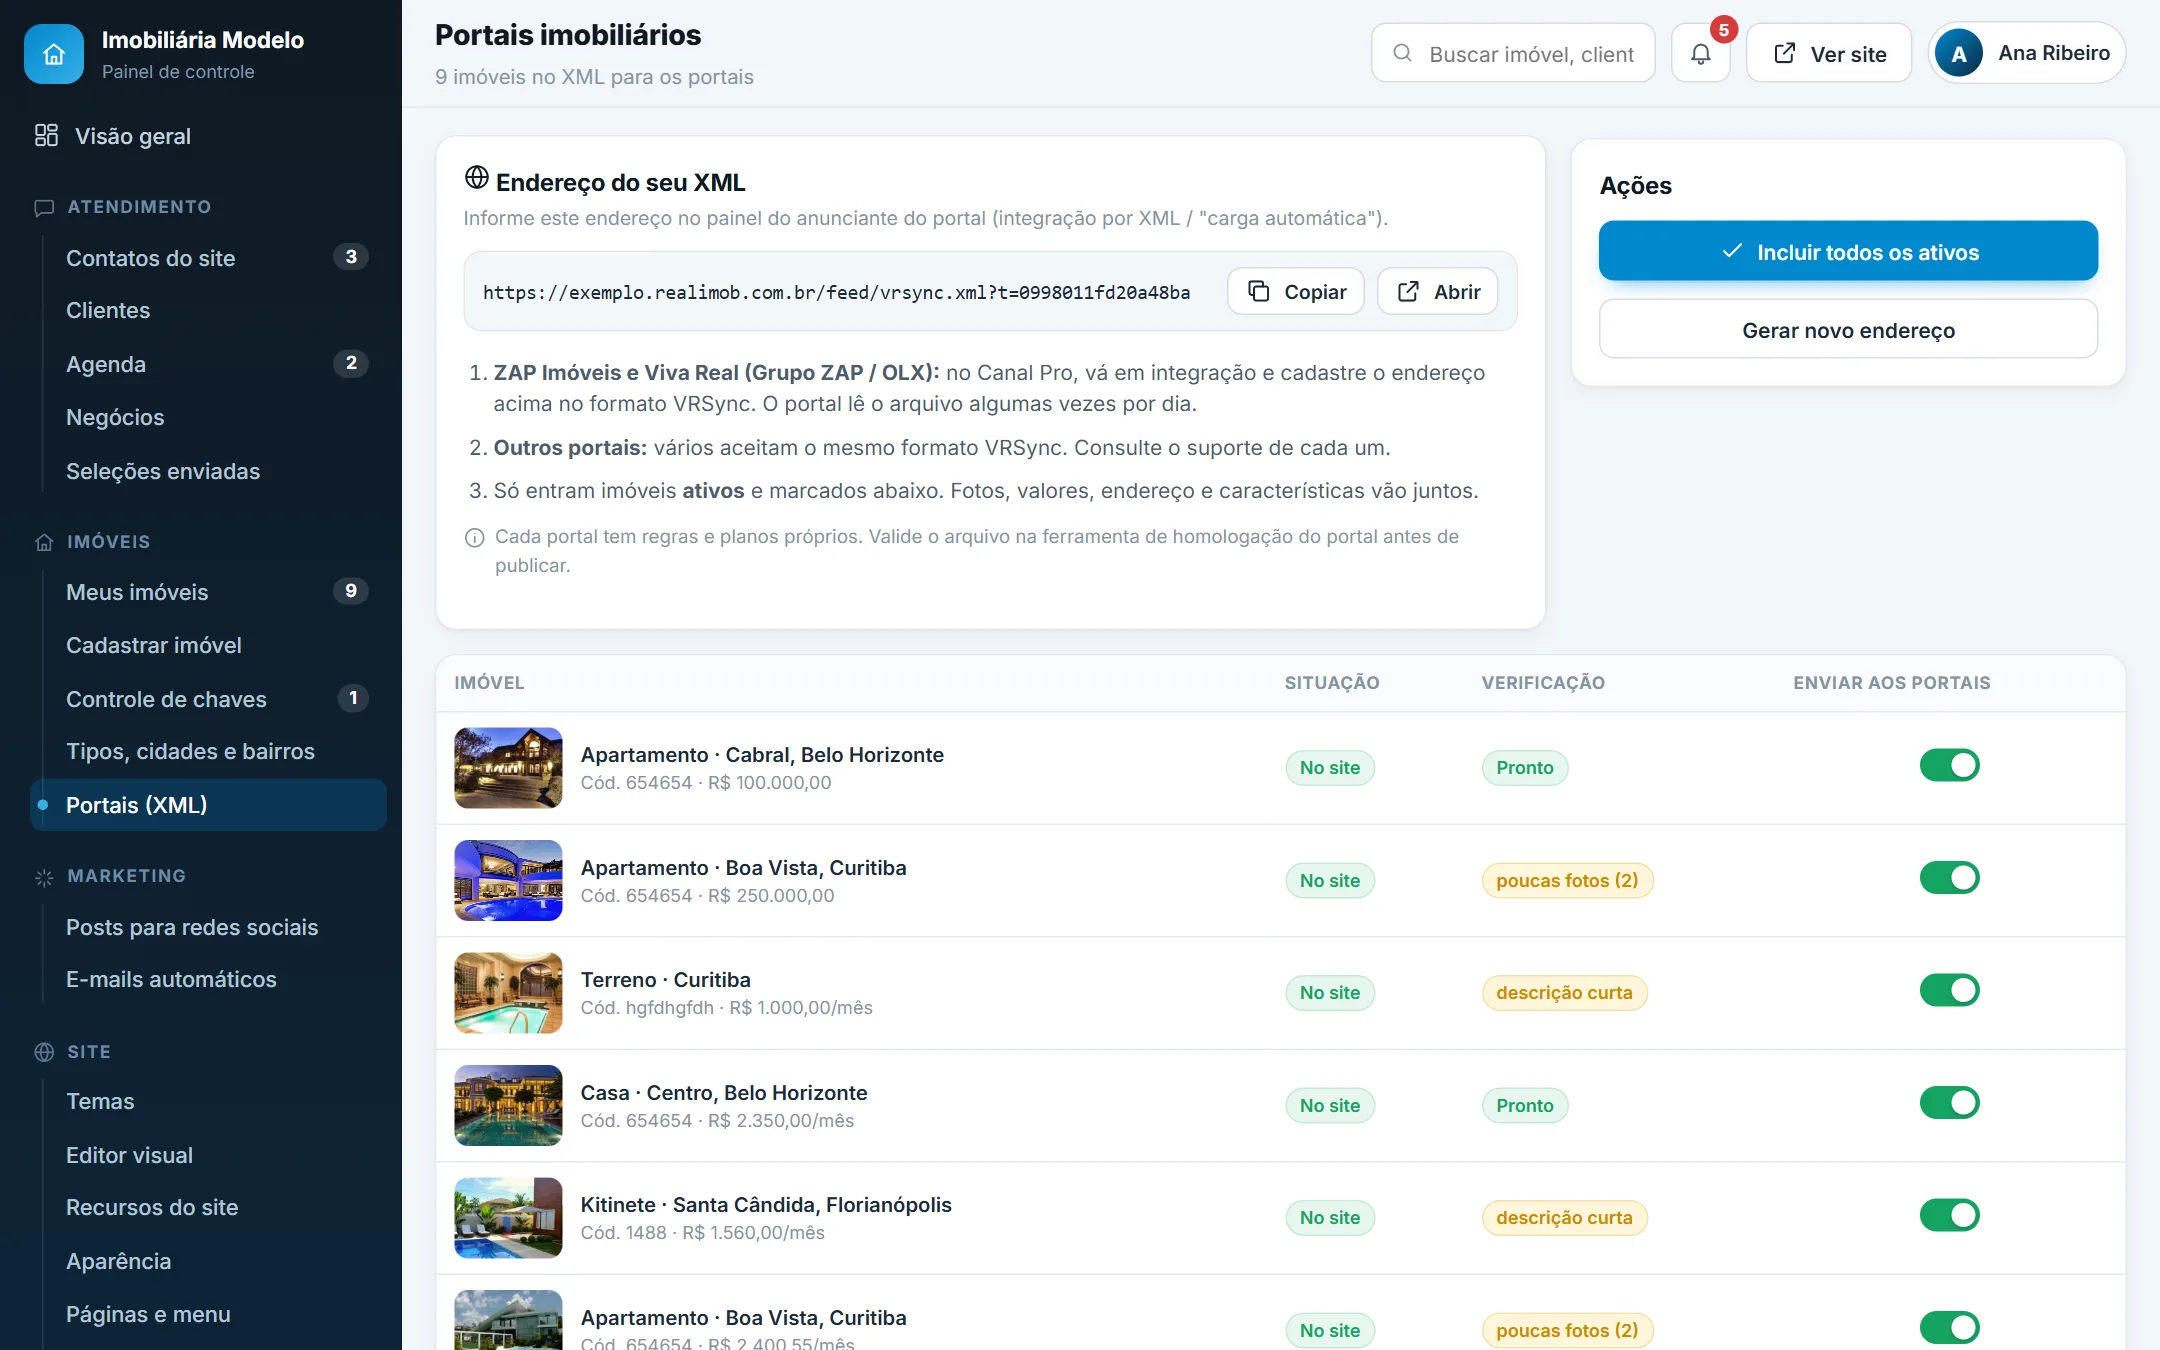Open the Editor visual menu item

point(209,1155)
